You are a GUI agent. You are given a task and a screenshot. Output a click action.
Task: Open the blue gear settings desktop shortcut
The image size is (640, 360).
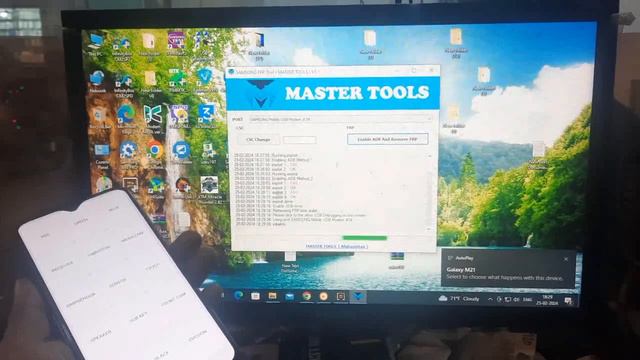point(128,155)
